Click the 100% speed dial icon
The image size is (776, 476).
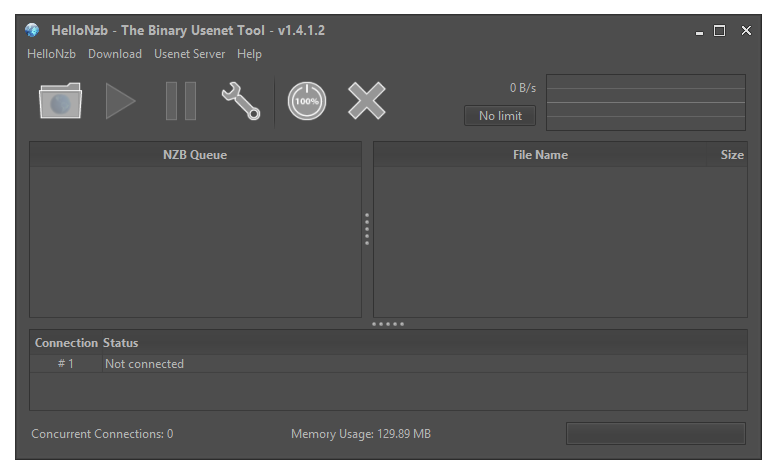[x=307, y=101]
